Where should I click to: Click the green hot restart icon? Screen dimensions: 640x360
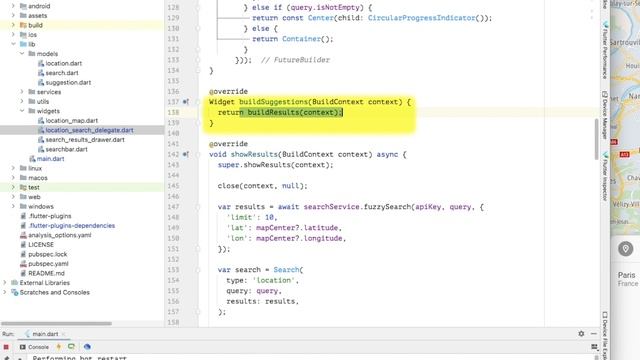point(71,347)
